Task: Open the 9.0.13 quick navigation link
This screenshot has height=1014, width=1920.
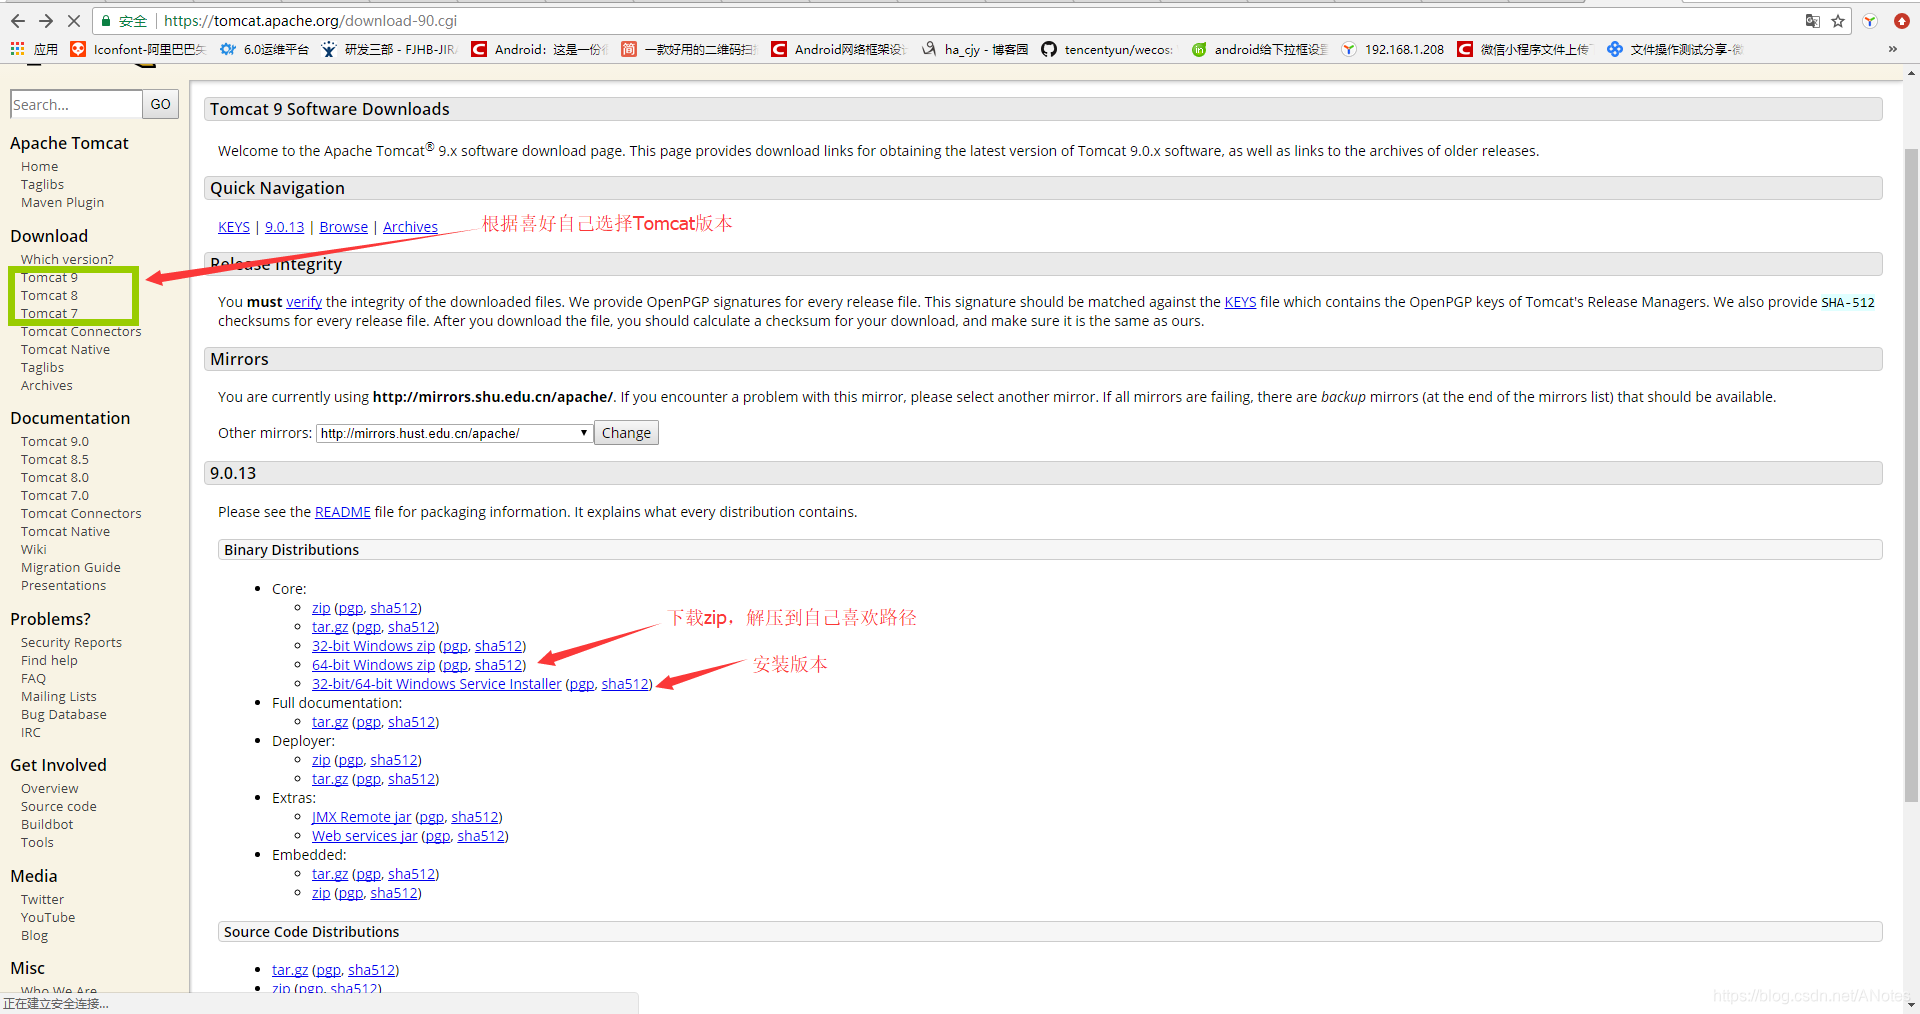Action: coord(284,227)
